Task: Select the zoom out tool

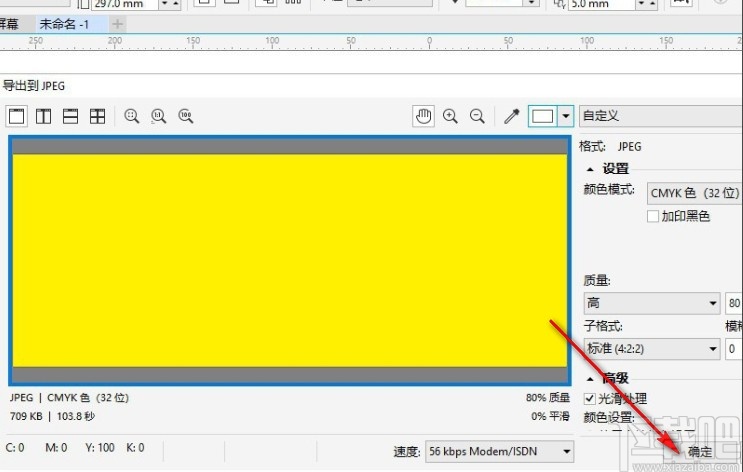Action: 477,116
